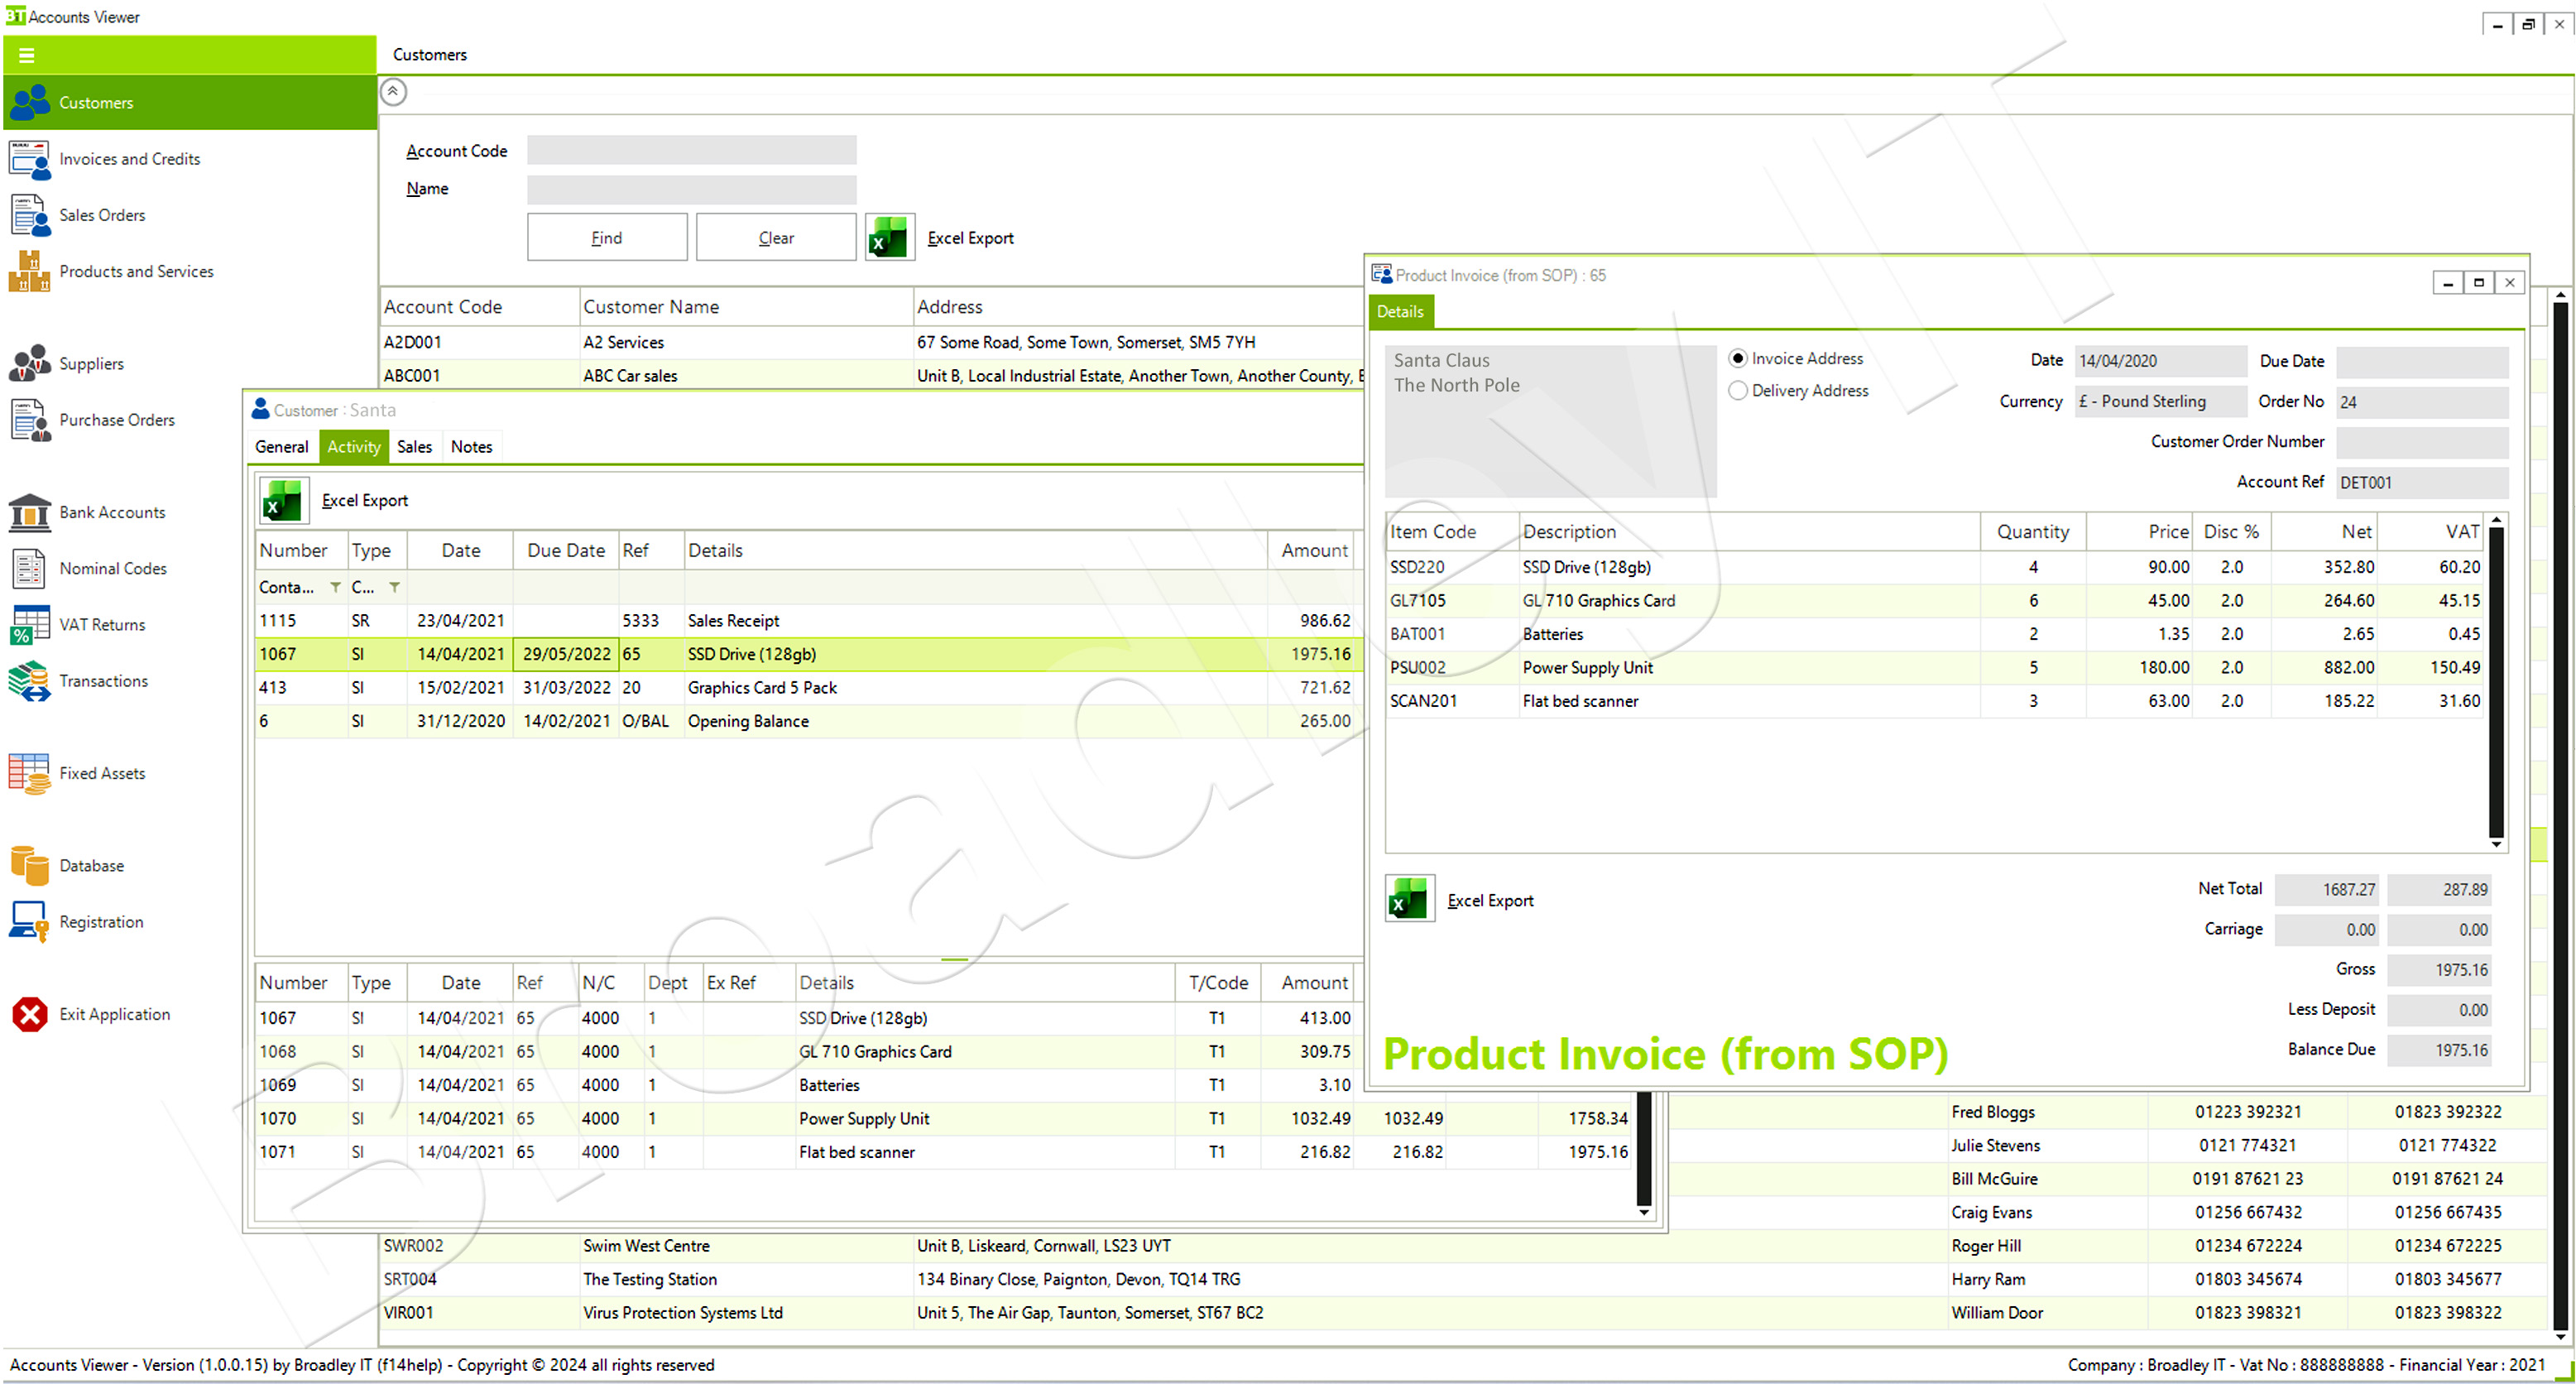Select Sales Orders in the sidebar
This screenshot has height=1384, width=2576.
[101, 214]
